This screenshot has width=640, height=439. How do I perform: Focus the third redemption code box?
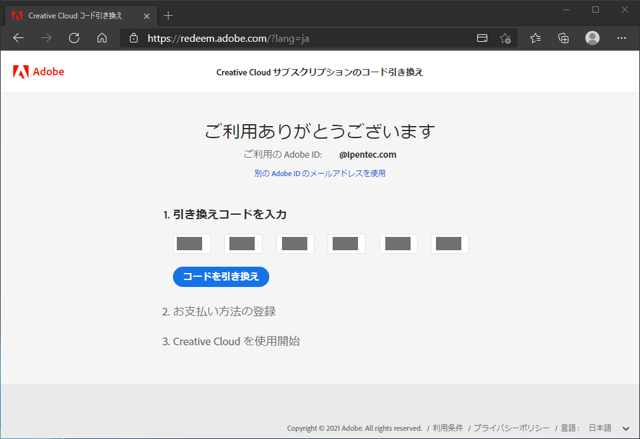(x=295, y=244)
